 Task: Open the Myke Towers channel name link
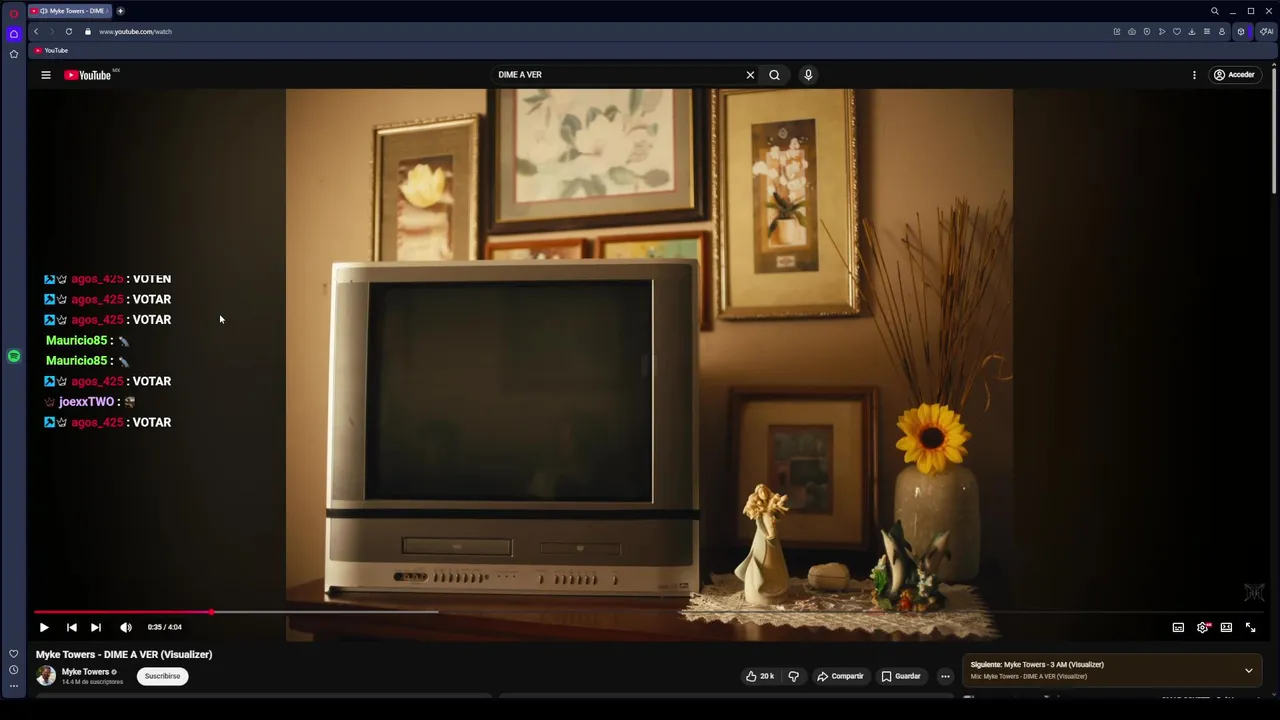86,672
